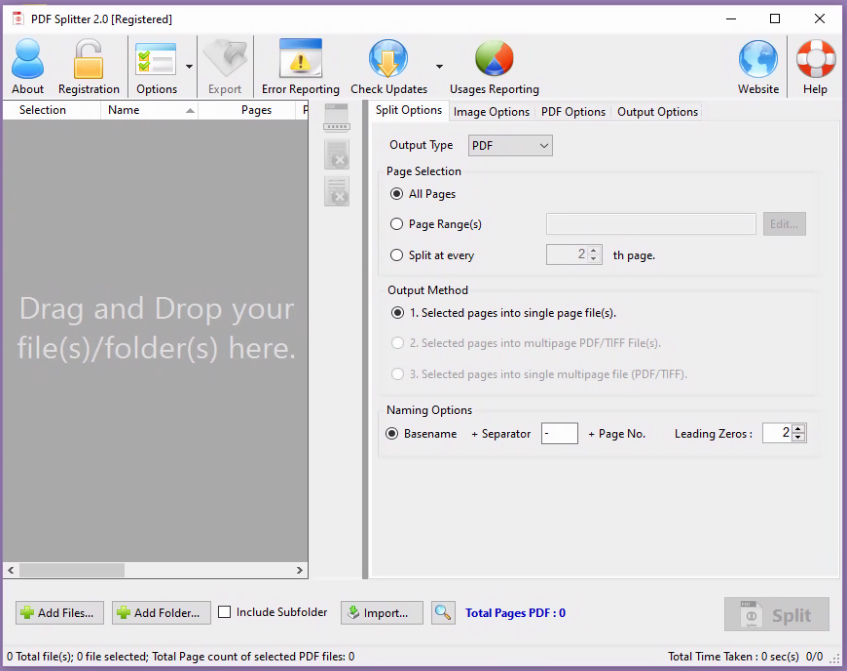Screen dimensions: 847x671
Task: Select output method 2 multipage PDF/TIFF files
Action: click(x=398, y=343)
